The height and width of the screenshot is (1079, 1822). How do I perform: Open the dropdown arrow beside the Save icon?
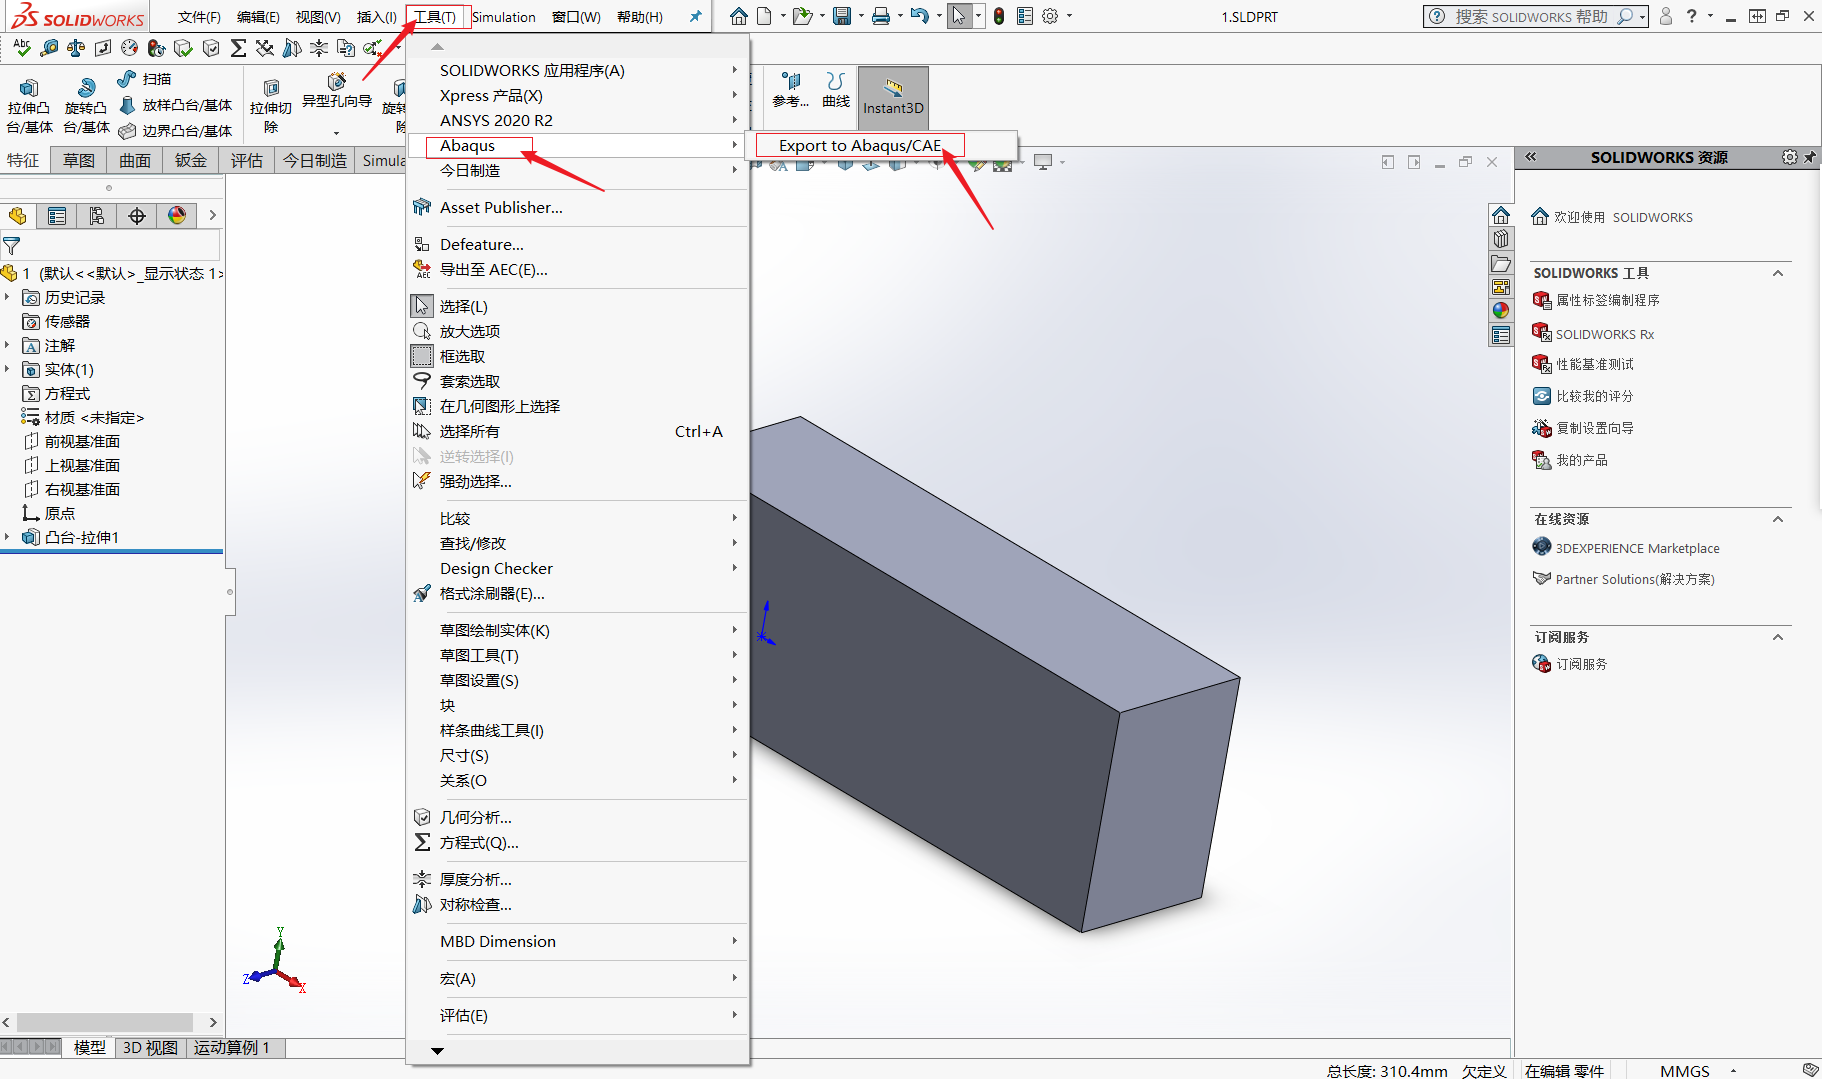coord(860,16)
